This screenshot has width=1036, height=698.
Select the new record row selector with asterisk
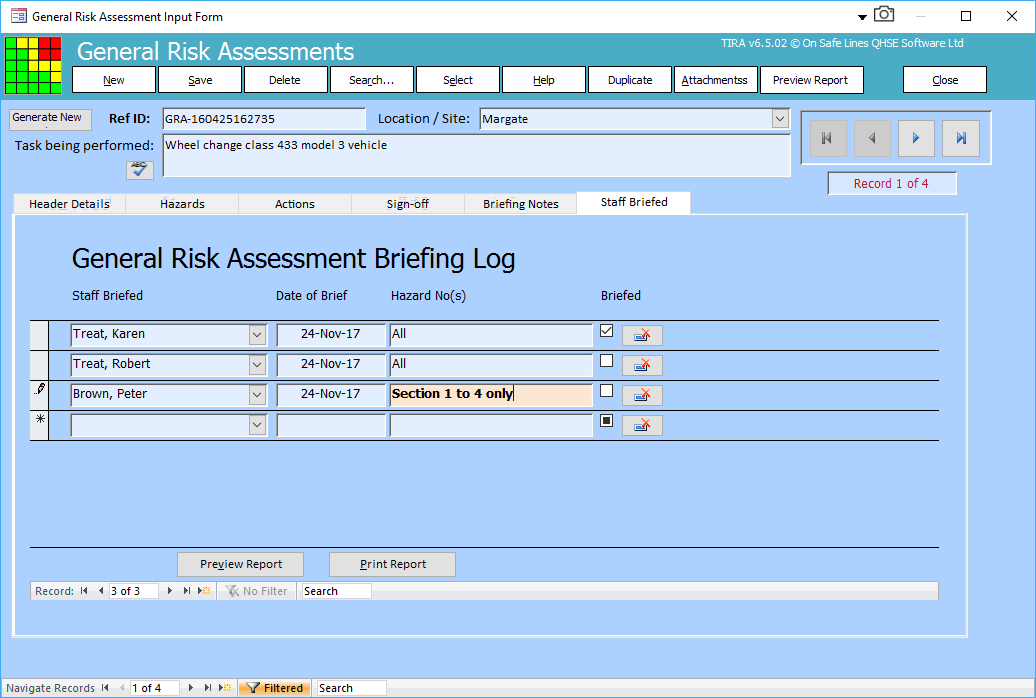[40, 425]
